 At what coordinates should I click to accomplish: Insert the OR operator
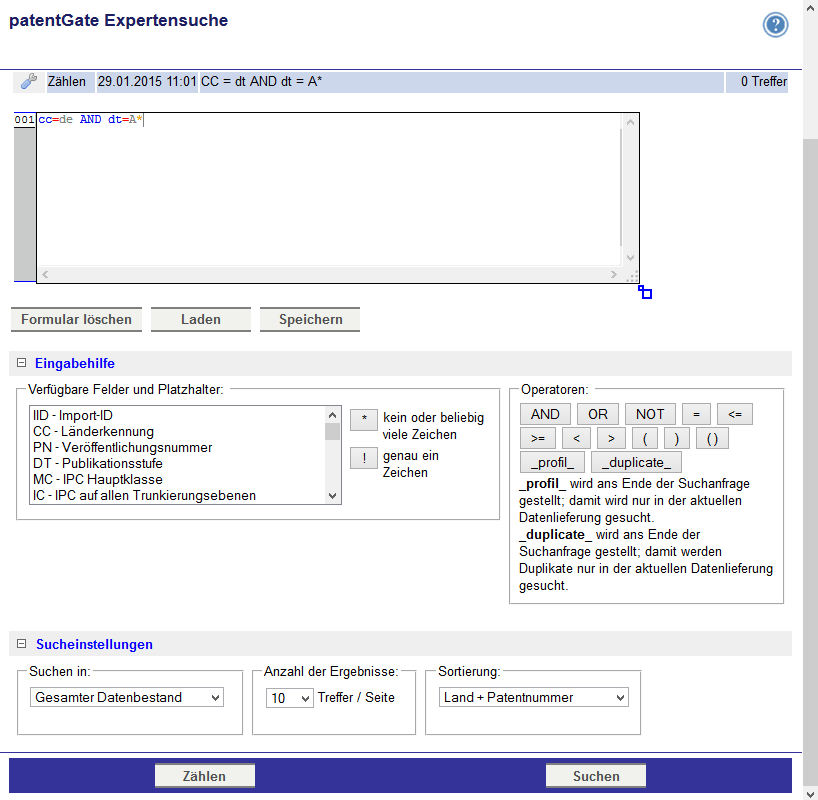click(598, 414)
